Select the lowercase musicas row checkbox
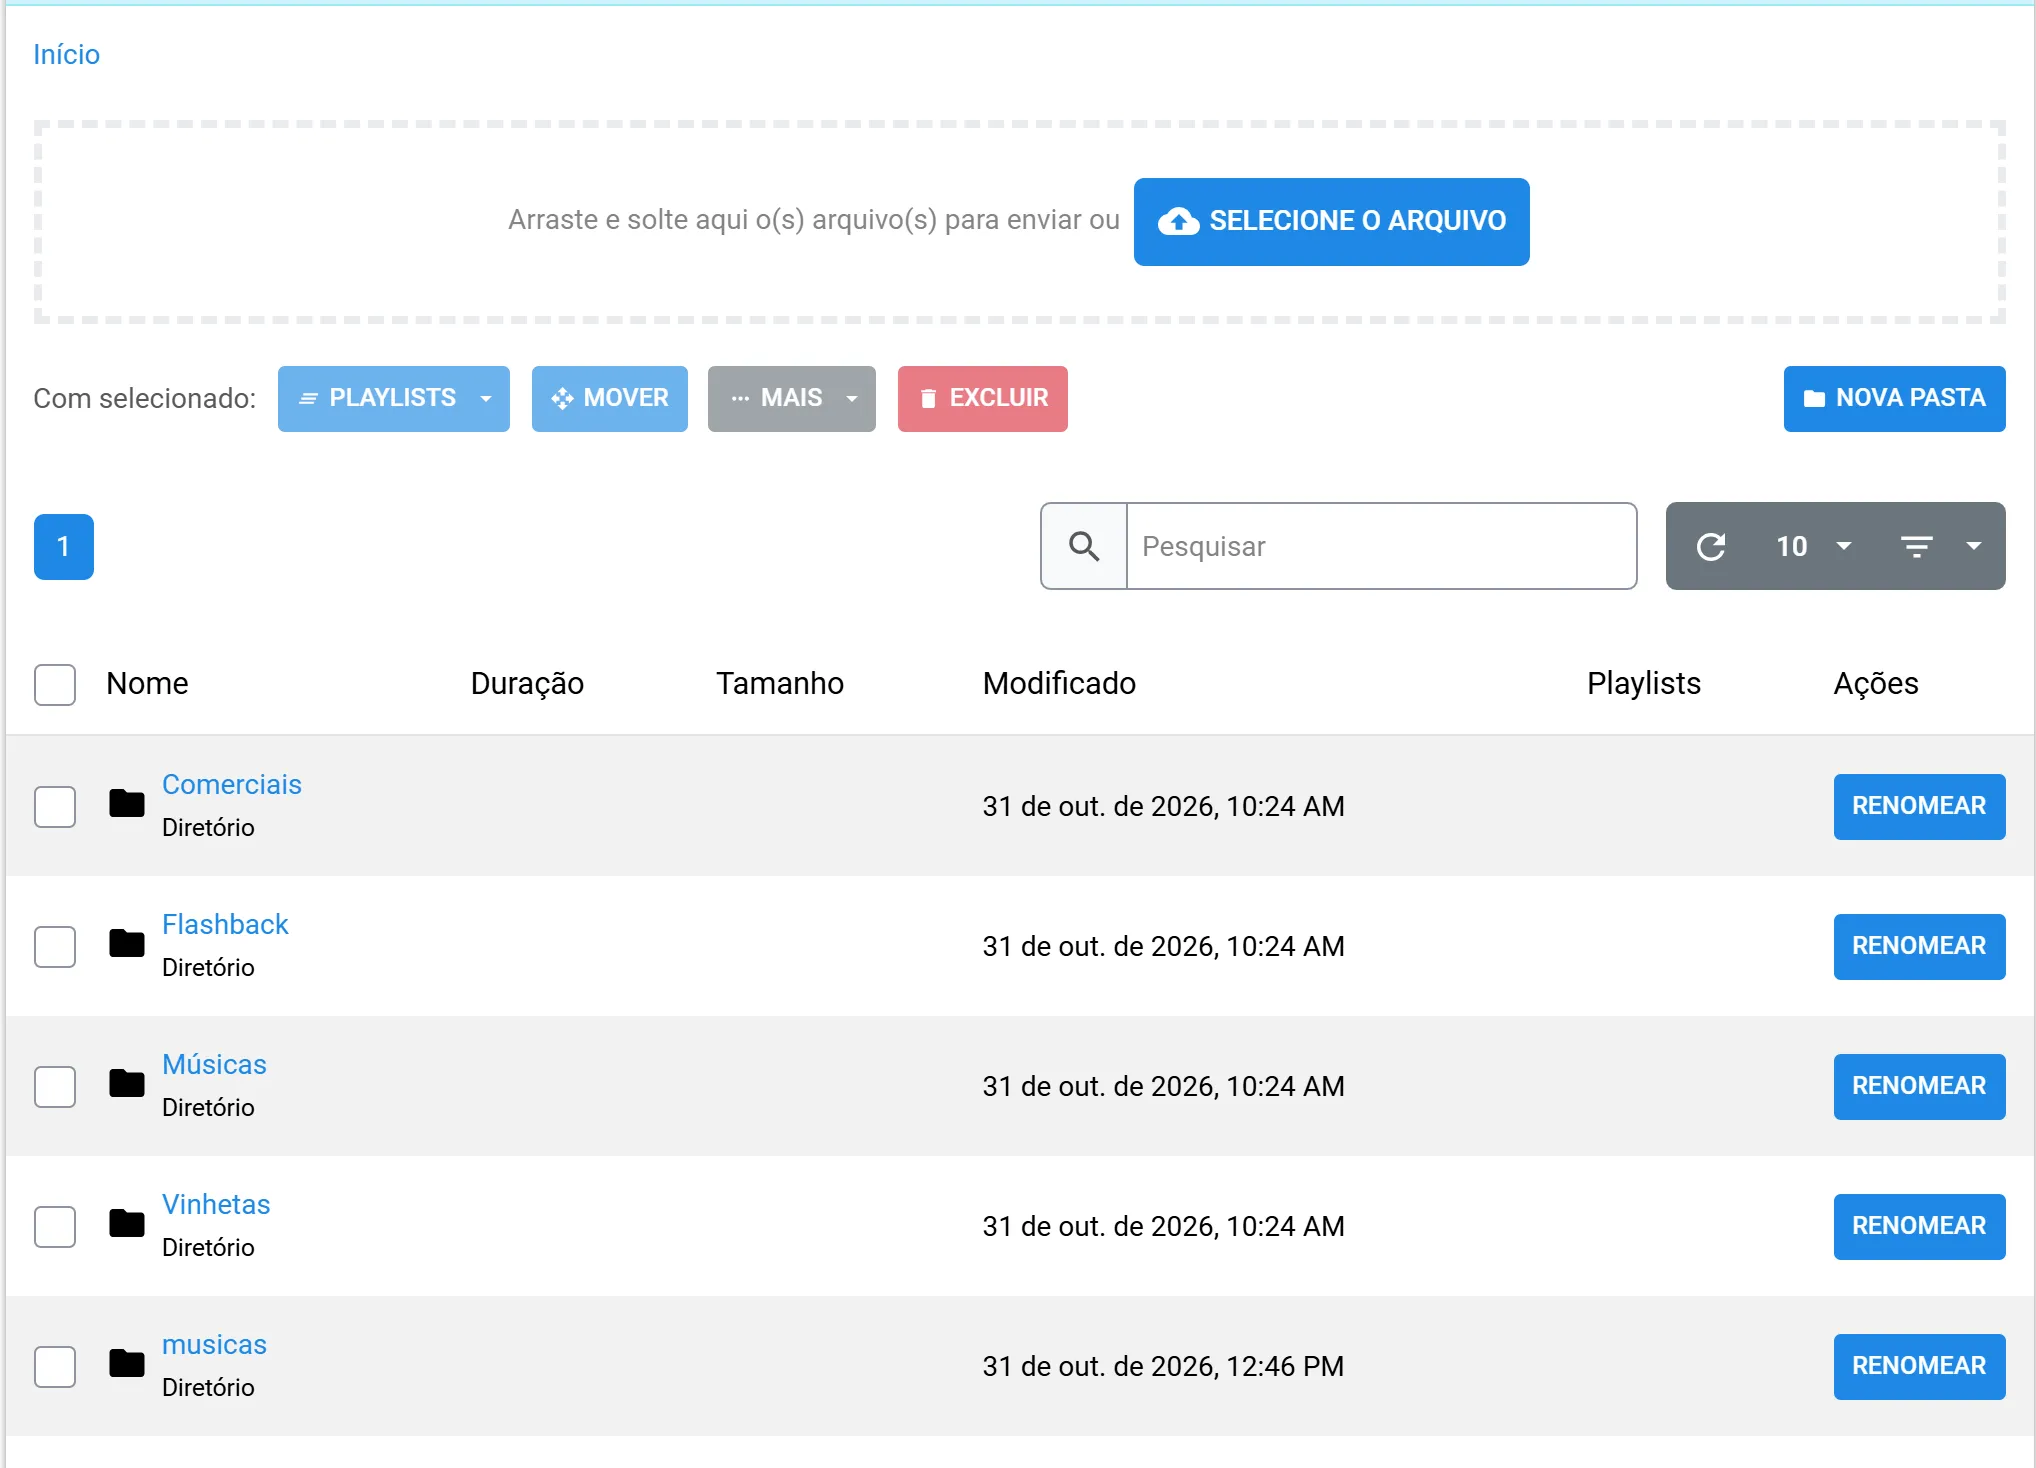Screen dimensions: 2036x1468 [55, 1367]
